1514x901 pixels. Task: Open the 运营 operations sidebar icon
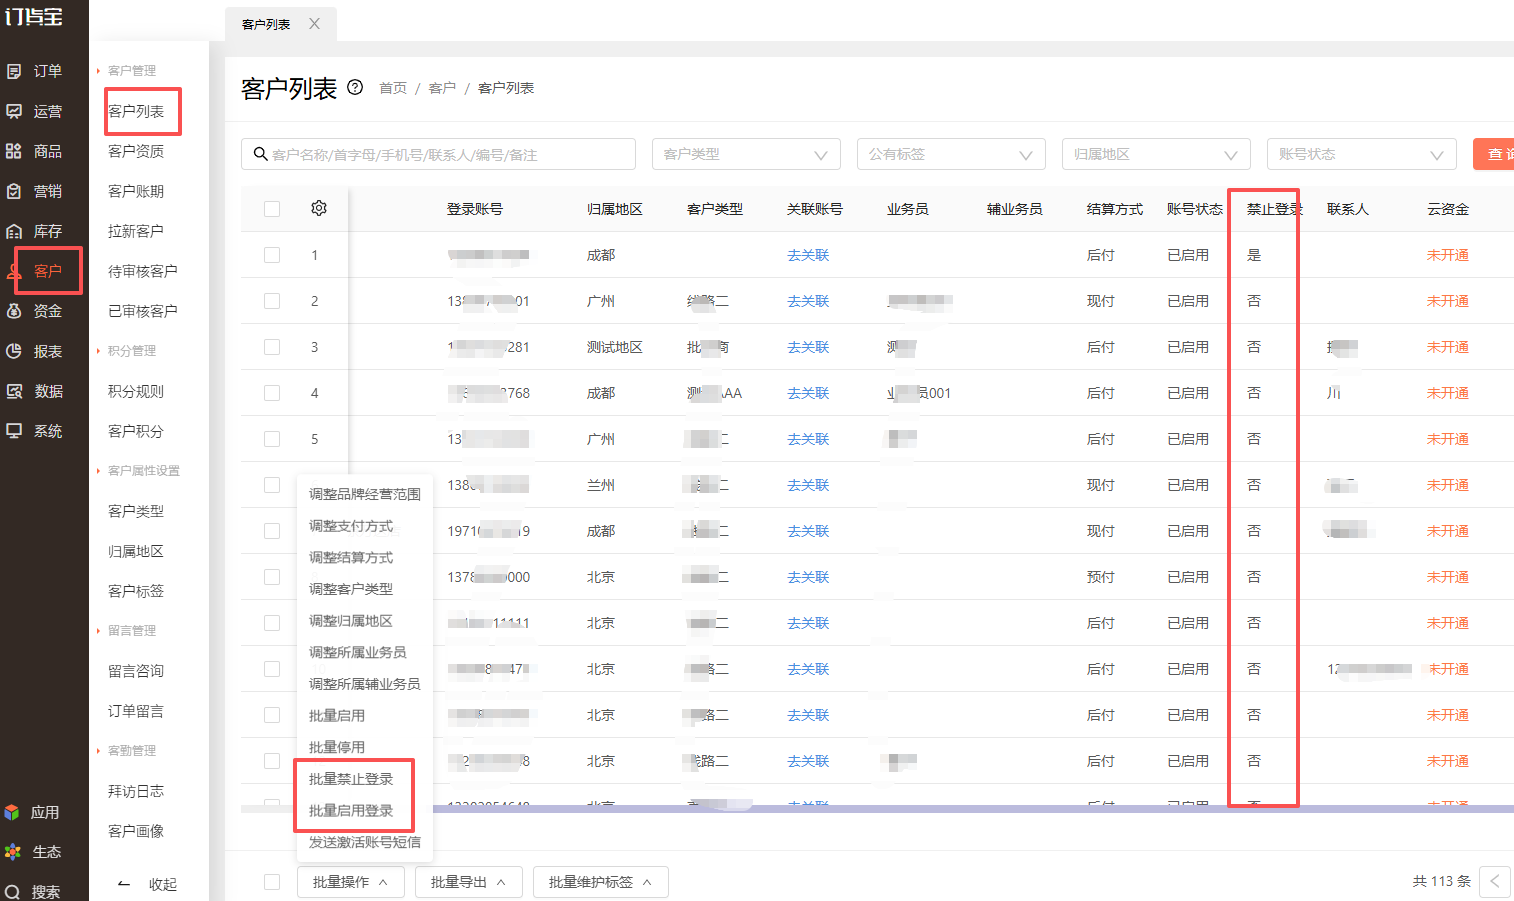14,111
